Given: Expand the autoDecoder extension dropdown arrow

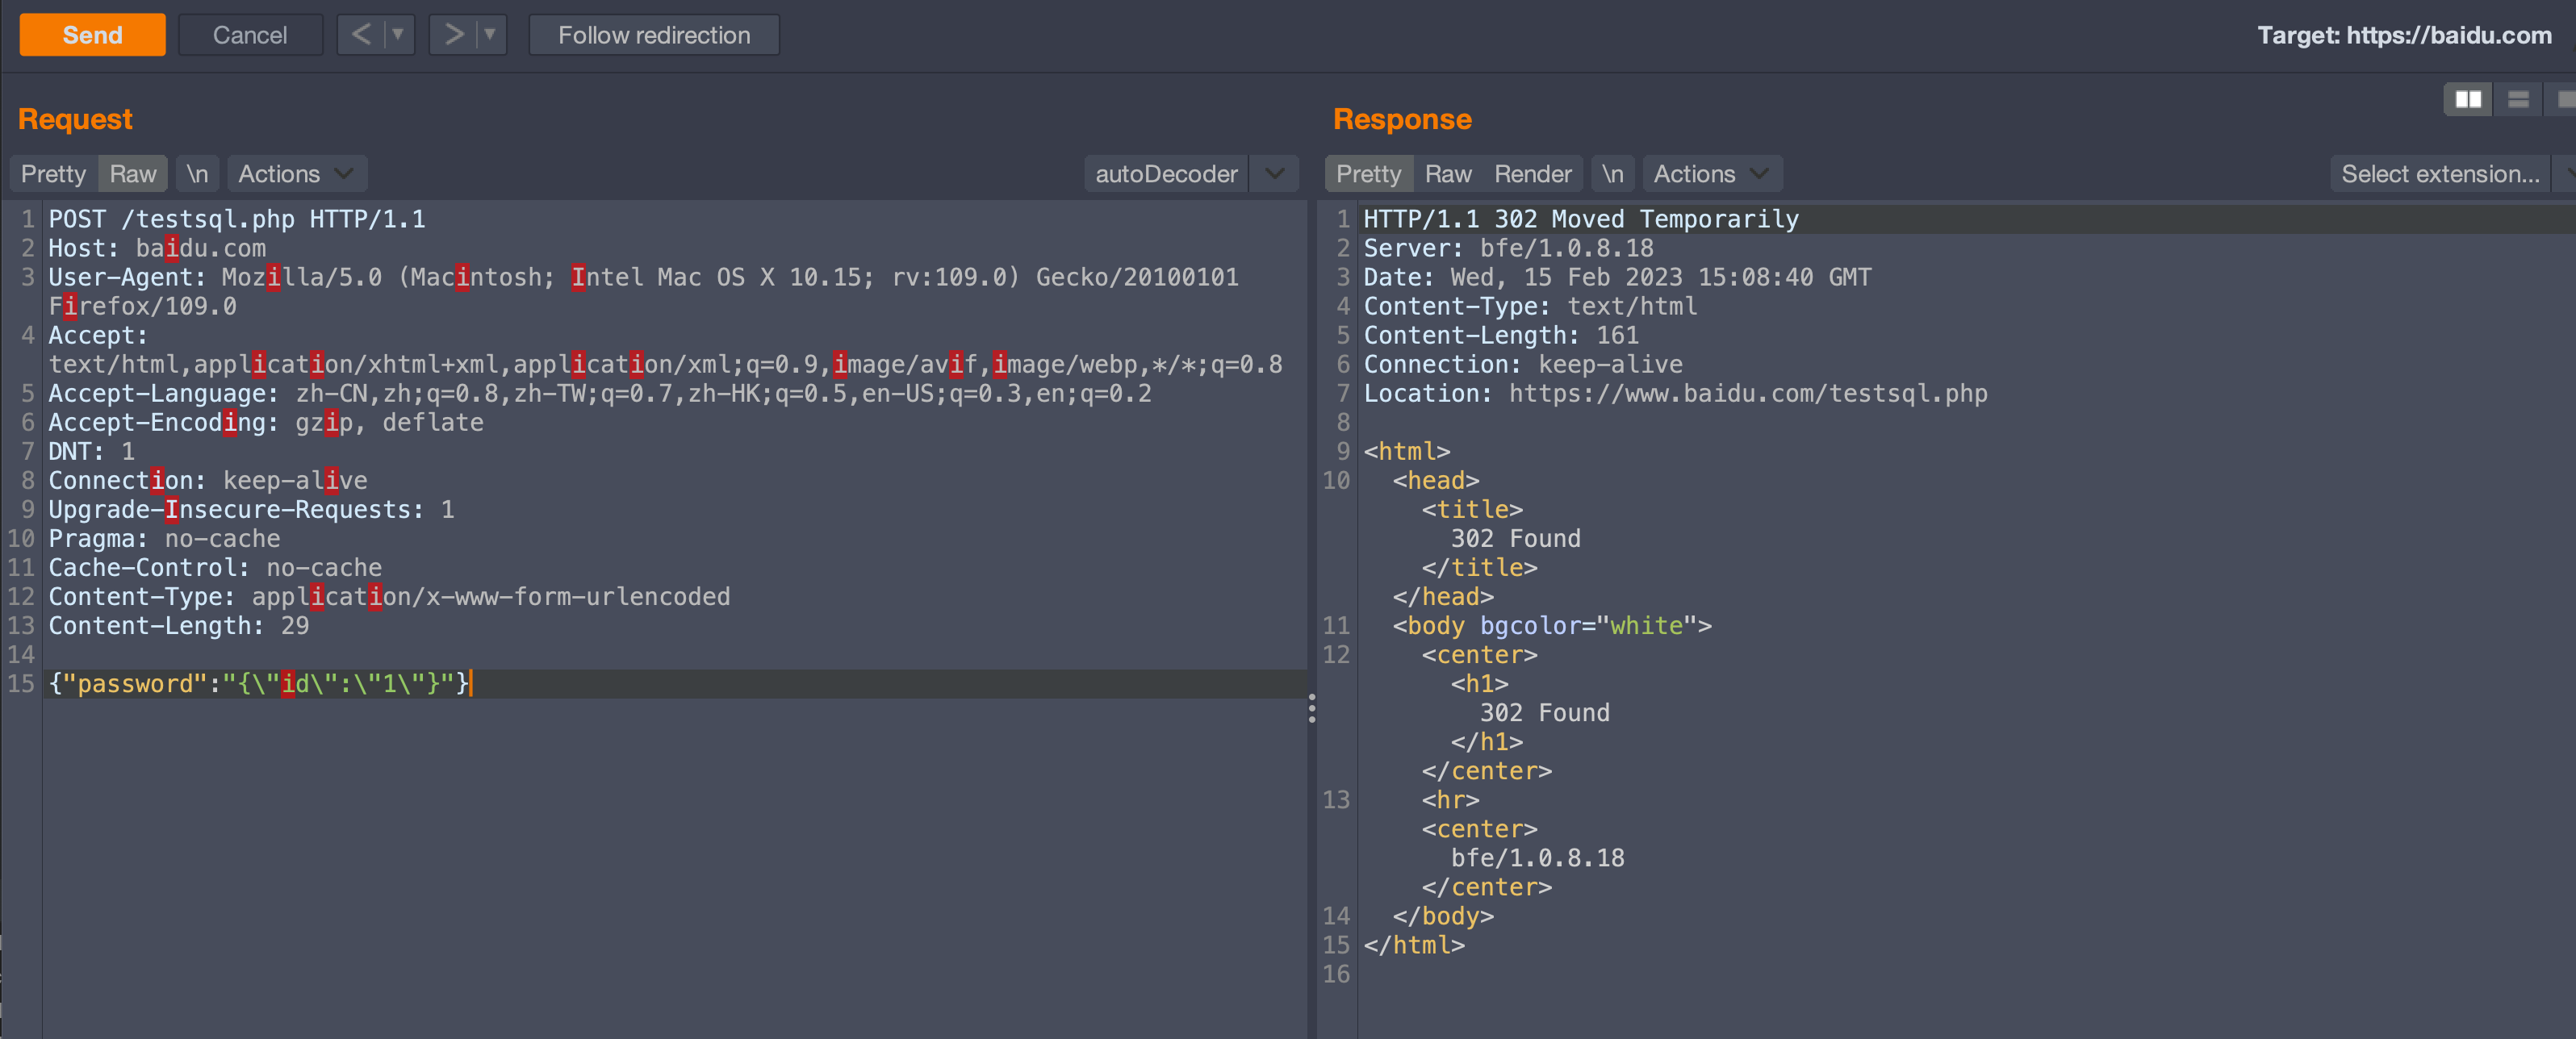Looking at the screenshot, I should (x=1274, y=174).
